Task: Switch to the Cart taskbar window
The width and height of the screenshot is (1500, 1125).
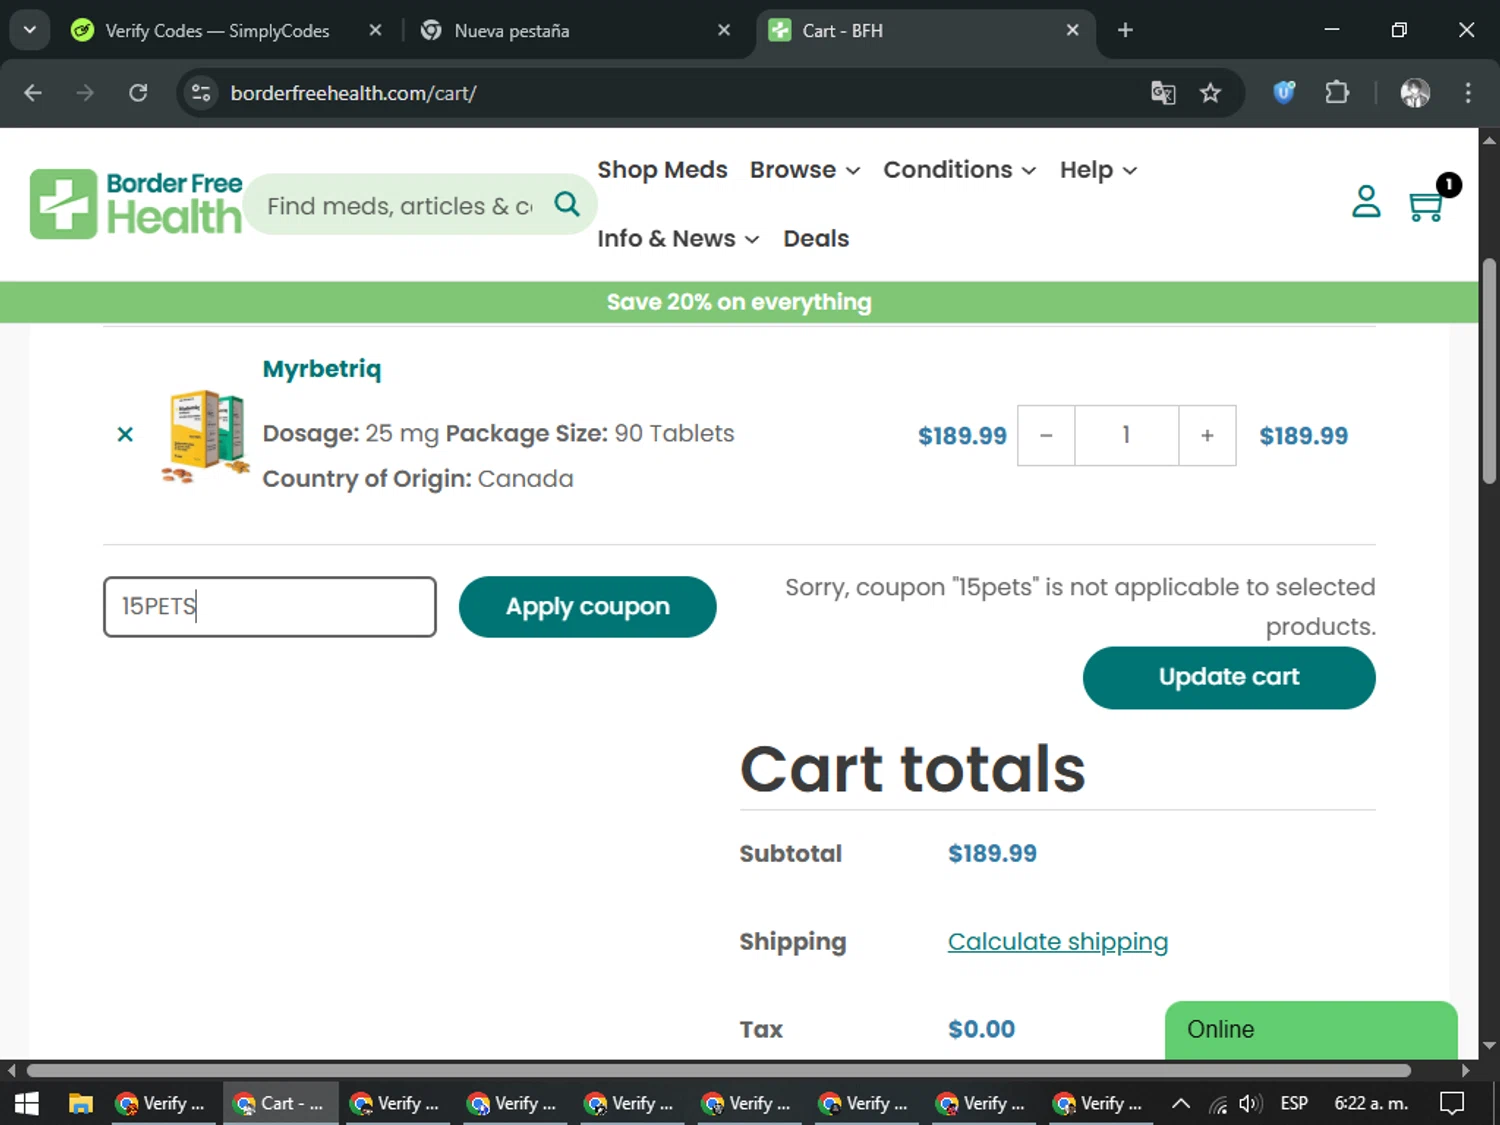Action: 280,1103
